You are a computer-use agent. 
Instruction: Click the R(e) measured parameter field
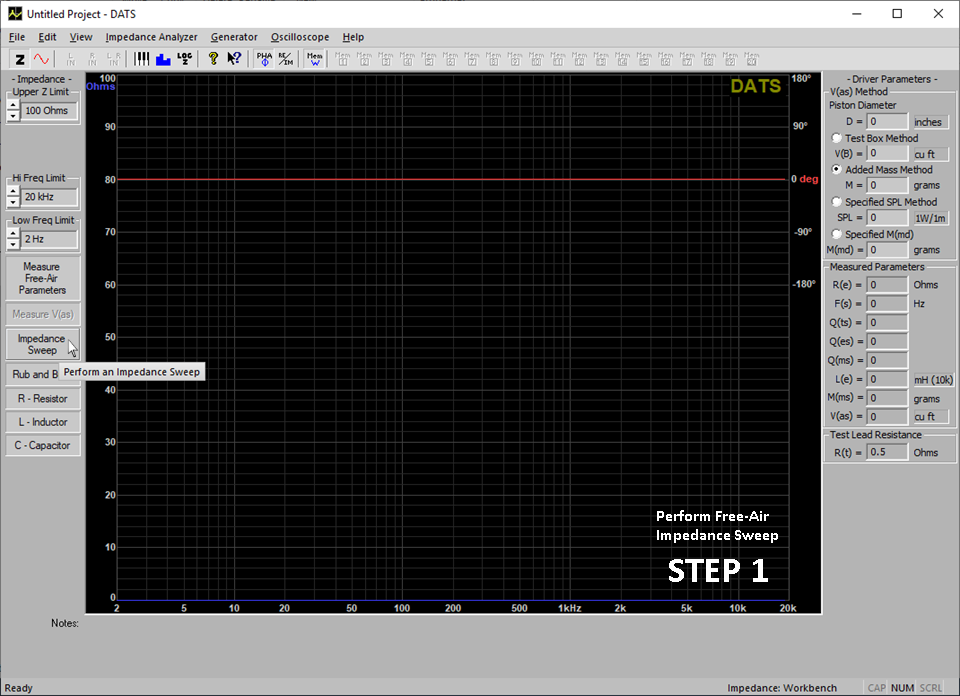[887, 285]
